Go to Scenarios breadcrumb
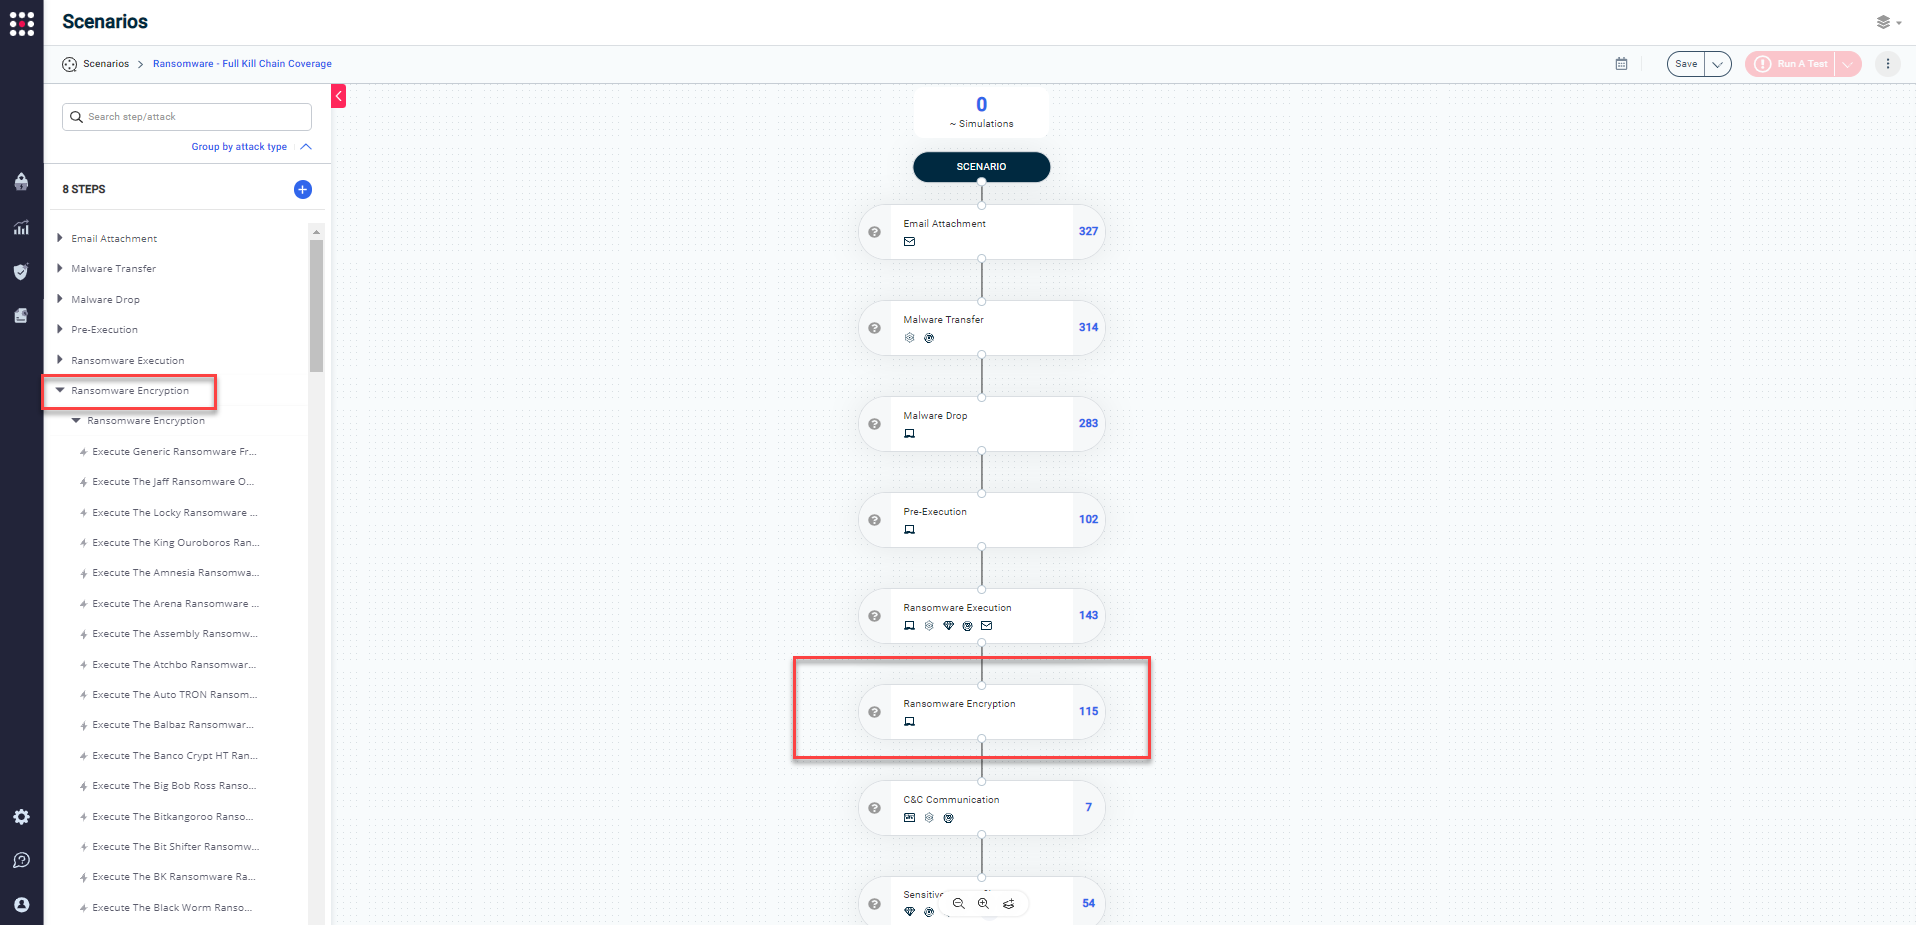1916x925 pixels. pyautogui.click(x=105, y=64)
